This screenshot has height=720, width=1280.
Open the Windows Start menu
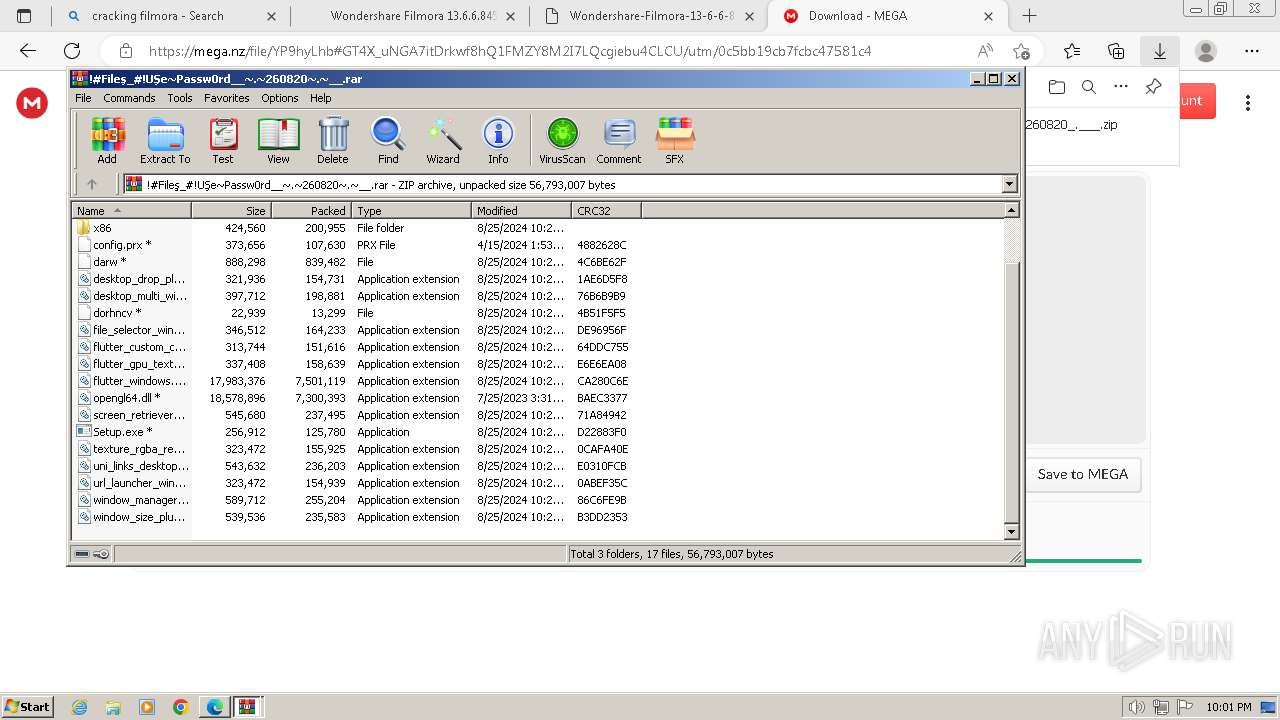[27, 706]
